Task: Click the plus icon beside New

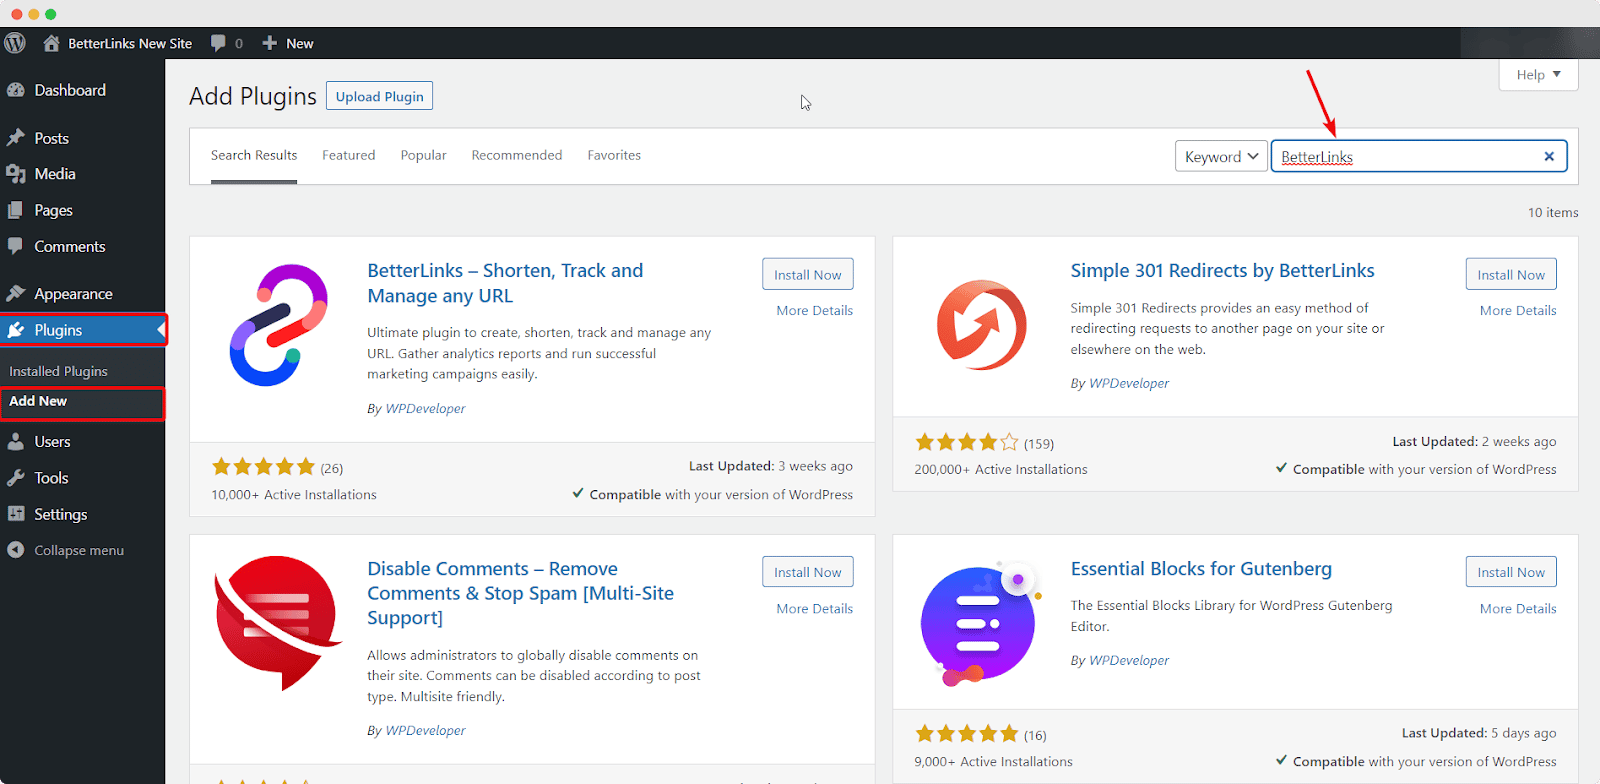Action: click(269, 43)
